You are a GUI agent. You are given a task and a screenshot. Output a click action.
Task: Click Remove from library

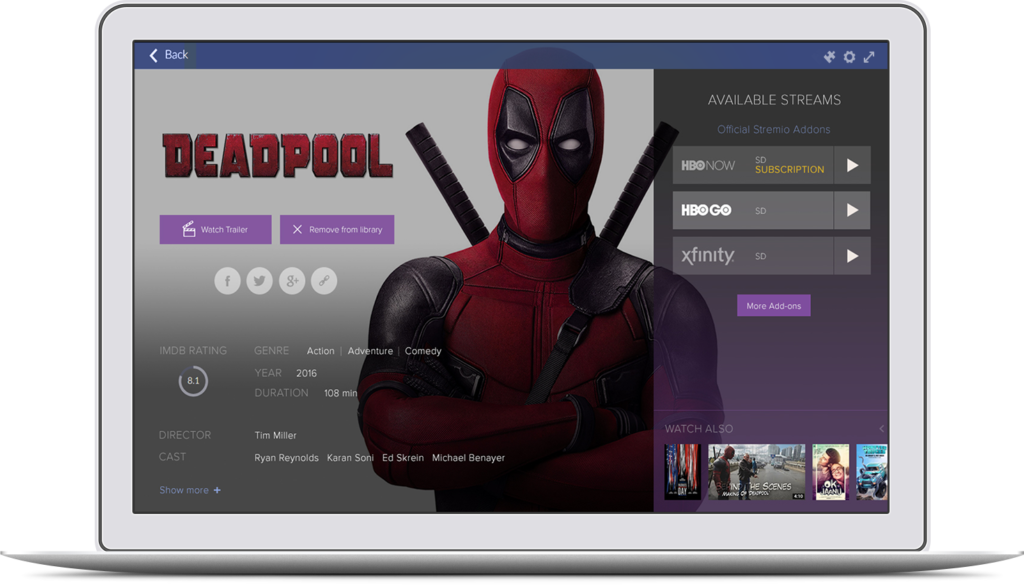pos(337,230)
